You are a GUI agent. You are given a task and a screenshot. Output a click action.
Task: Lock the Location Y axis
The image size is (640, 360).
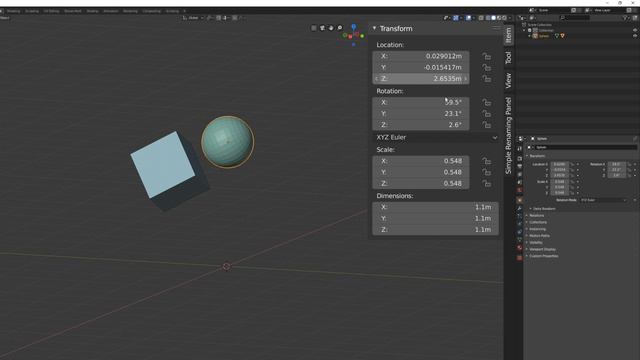[486, 67]
